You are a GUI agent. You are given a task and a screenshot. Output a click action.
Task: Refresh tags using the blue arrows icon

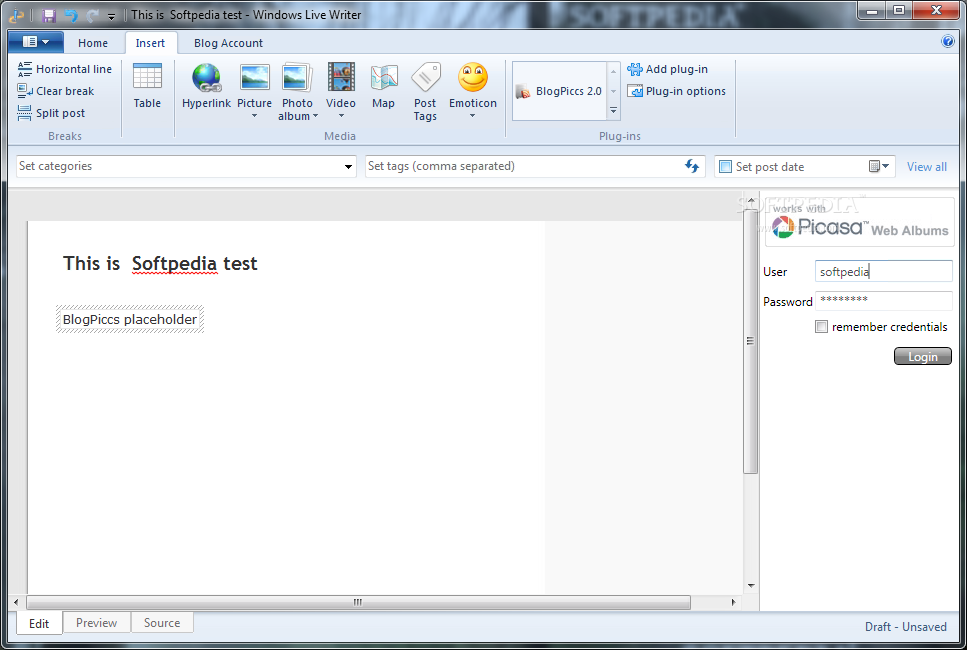click(692, 166)
